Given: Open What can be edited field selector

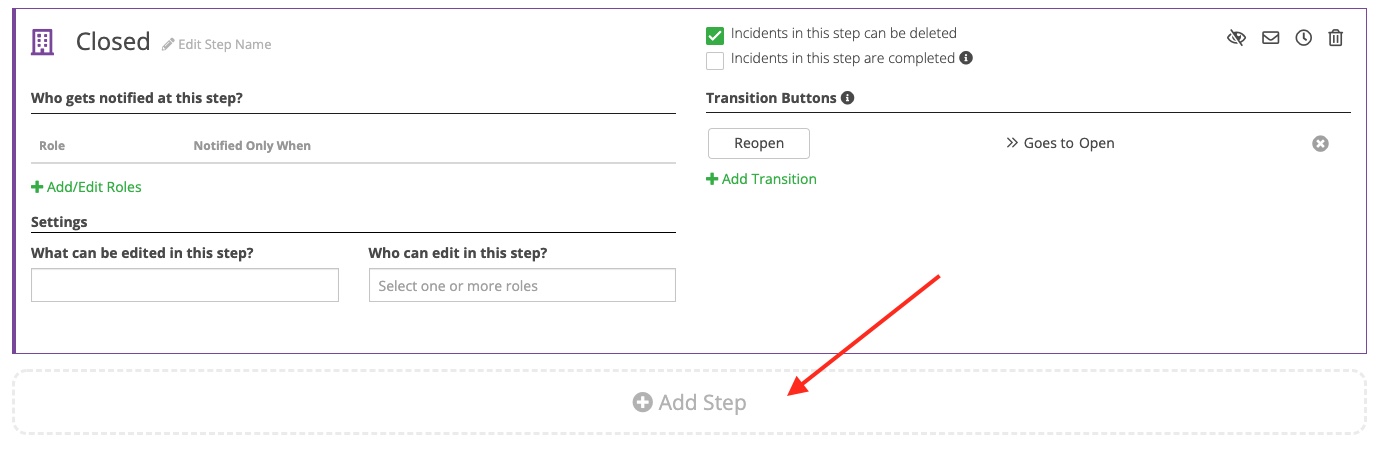Looking at the screenshot, I should coord(185,286).
